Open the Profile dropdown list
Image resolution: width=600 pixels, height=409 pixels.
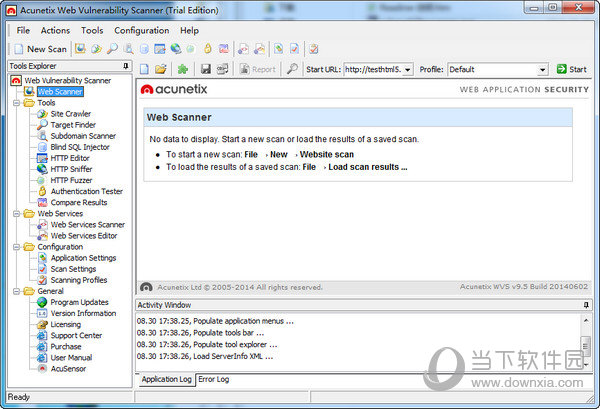coord(542,70)
